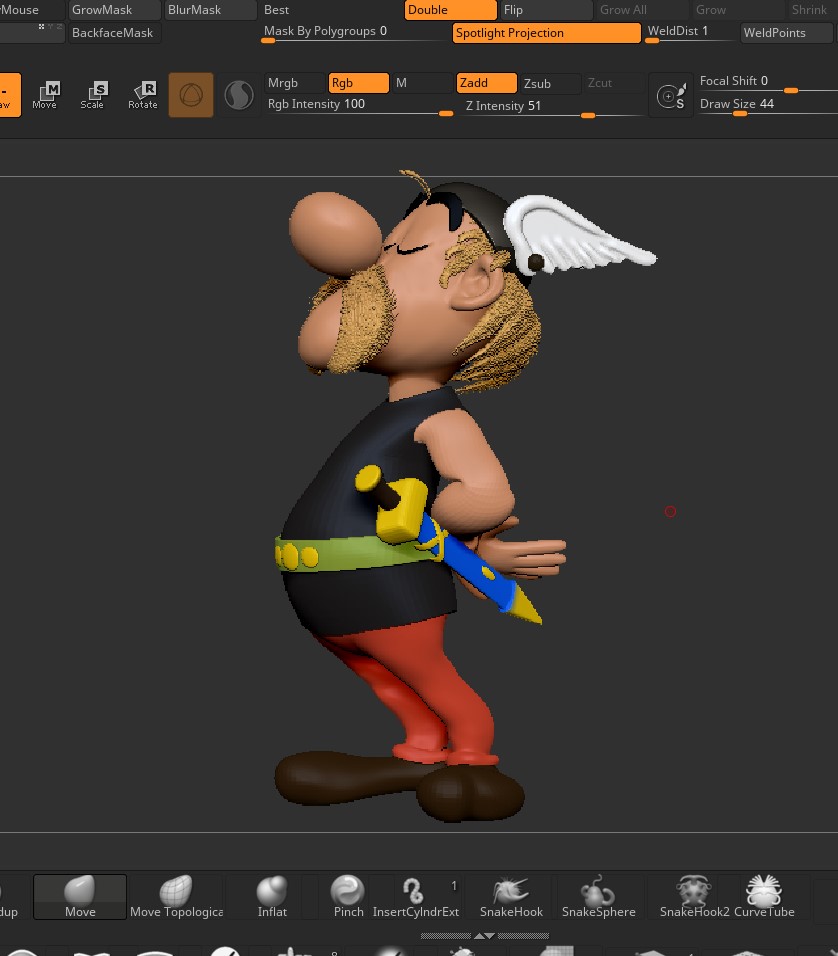
Task: Adjust the Rgb Intensity slider
Action: point(359,105)
